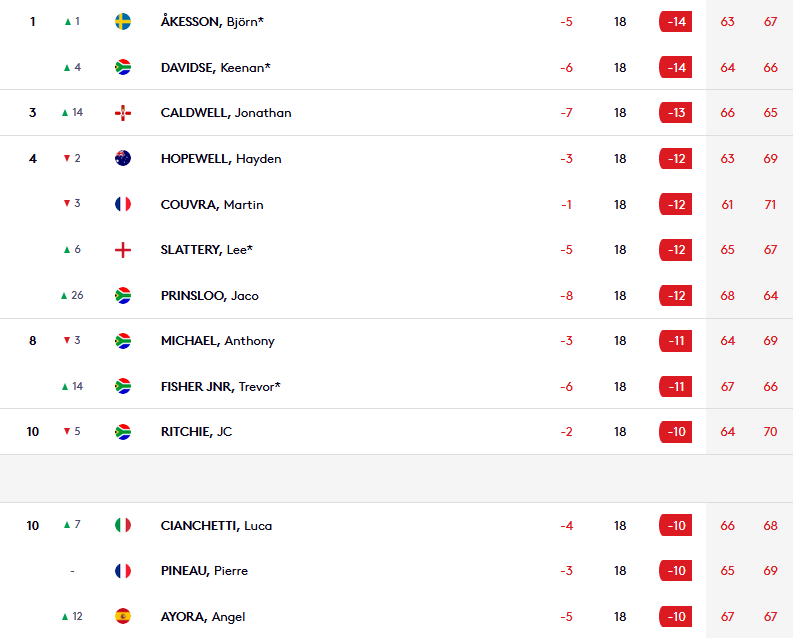Select CALDWELL, Jonathan name
Viewport: 793px width, 638px height.
[226, 113]
